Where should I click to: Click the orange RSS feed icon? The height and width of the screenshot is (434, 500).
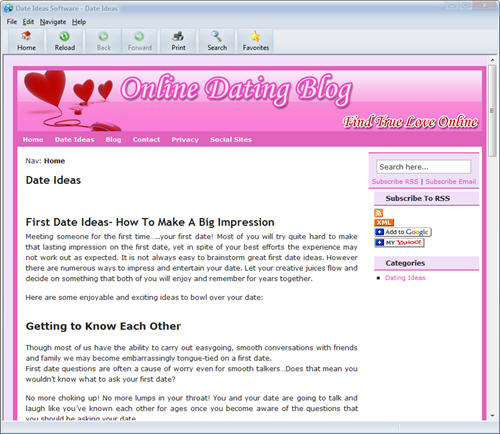coord(379,213)
